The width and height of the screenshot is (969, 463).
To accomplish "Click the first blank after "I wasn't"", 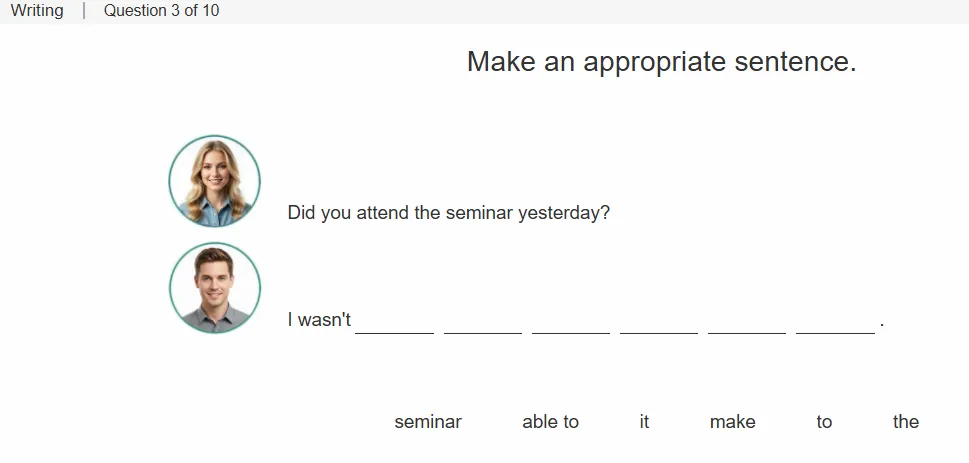I will tap(394, 323).
